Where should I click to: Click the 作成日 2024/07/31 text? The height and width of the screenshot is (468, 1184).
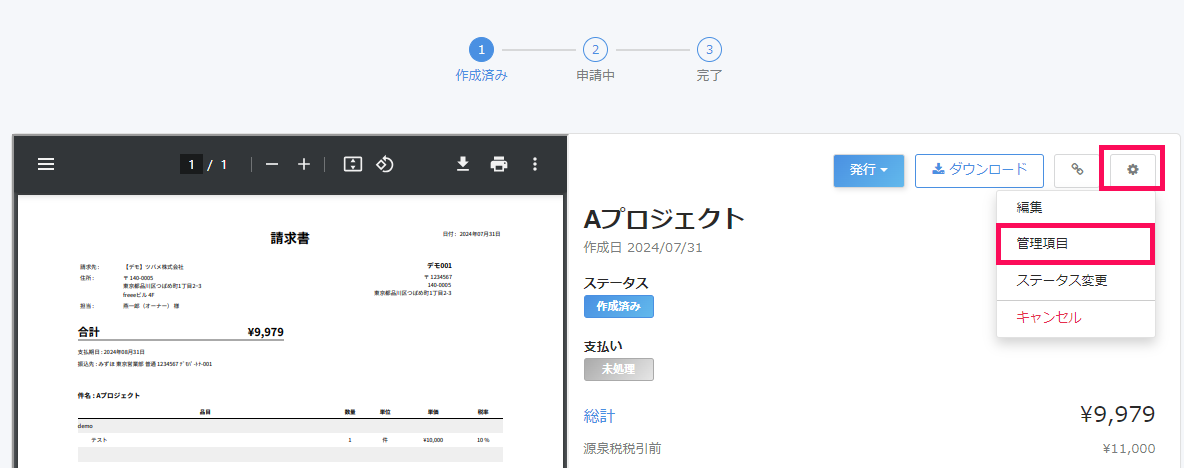[644, 247]
